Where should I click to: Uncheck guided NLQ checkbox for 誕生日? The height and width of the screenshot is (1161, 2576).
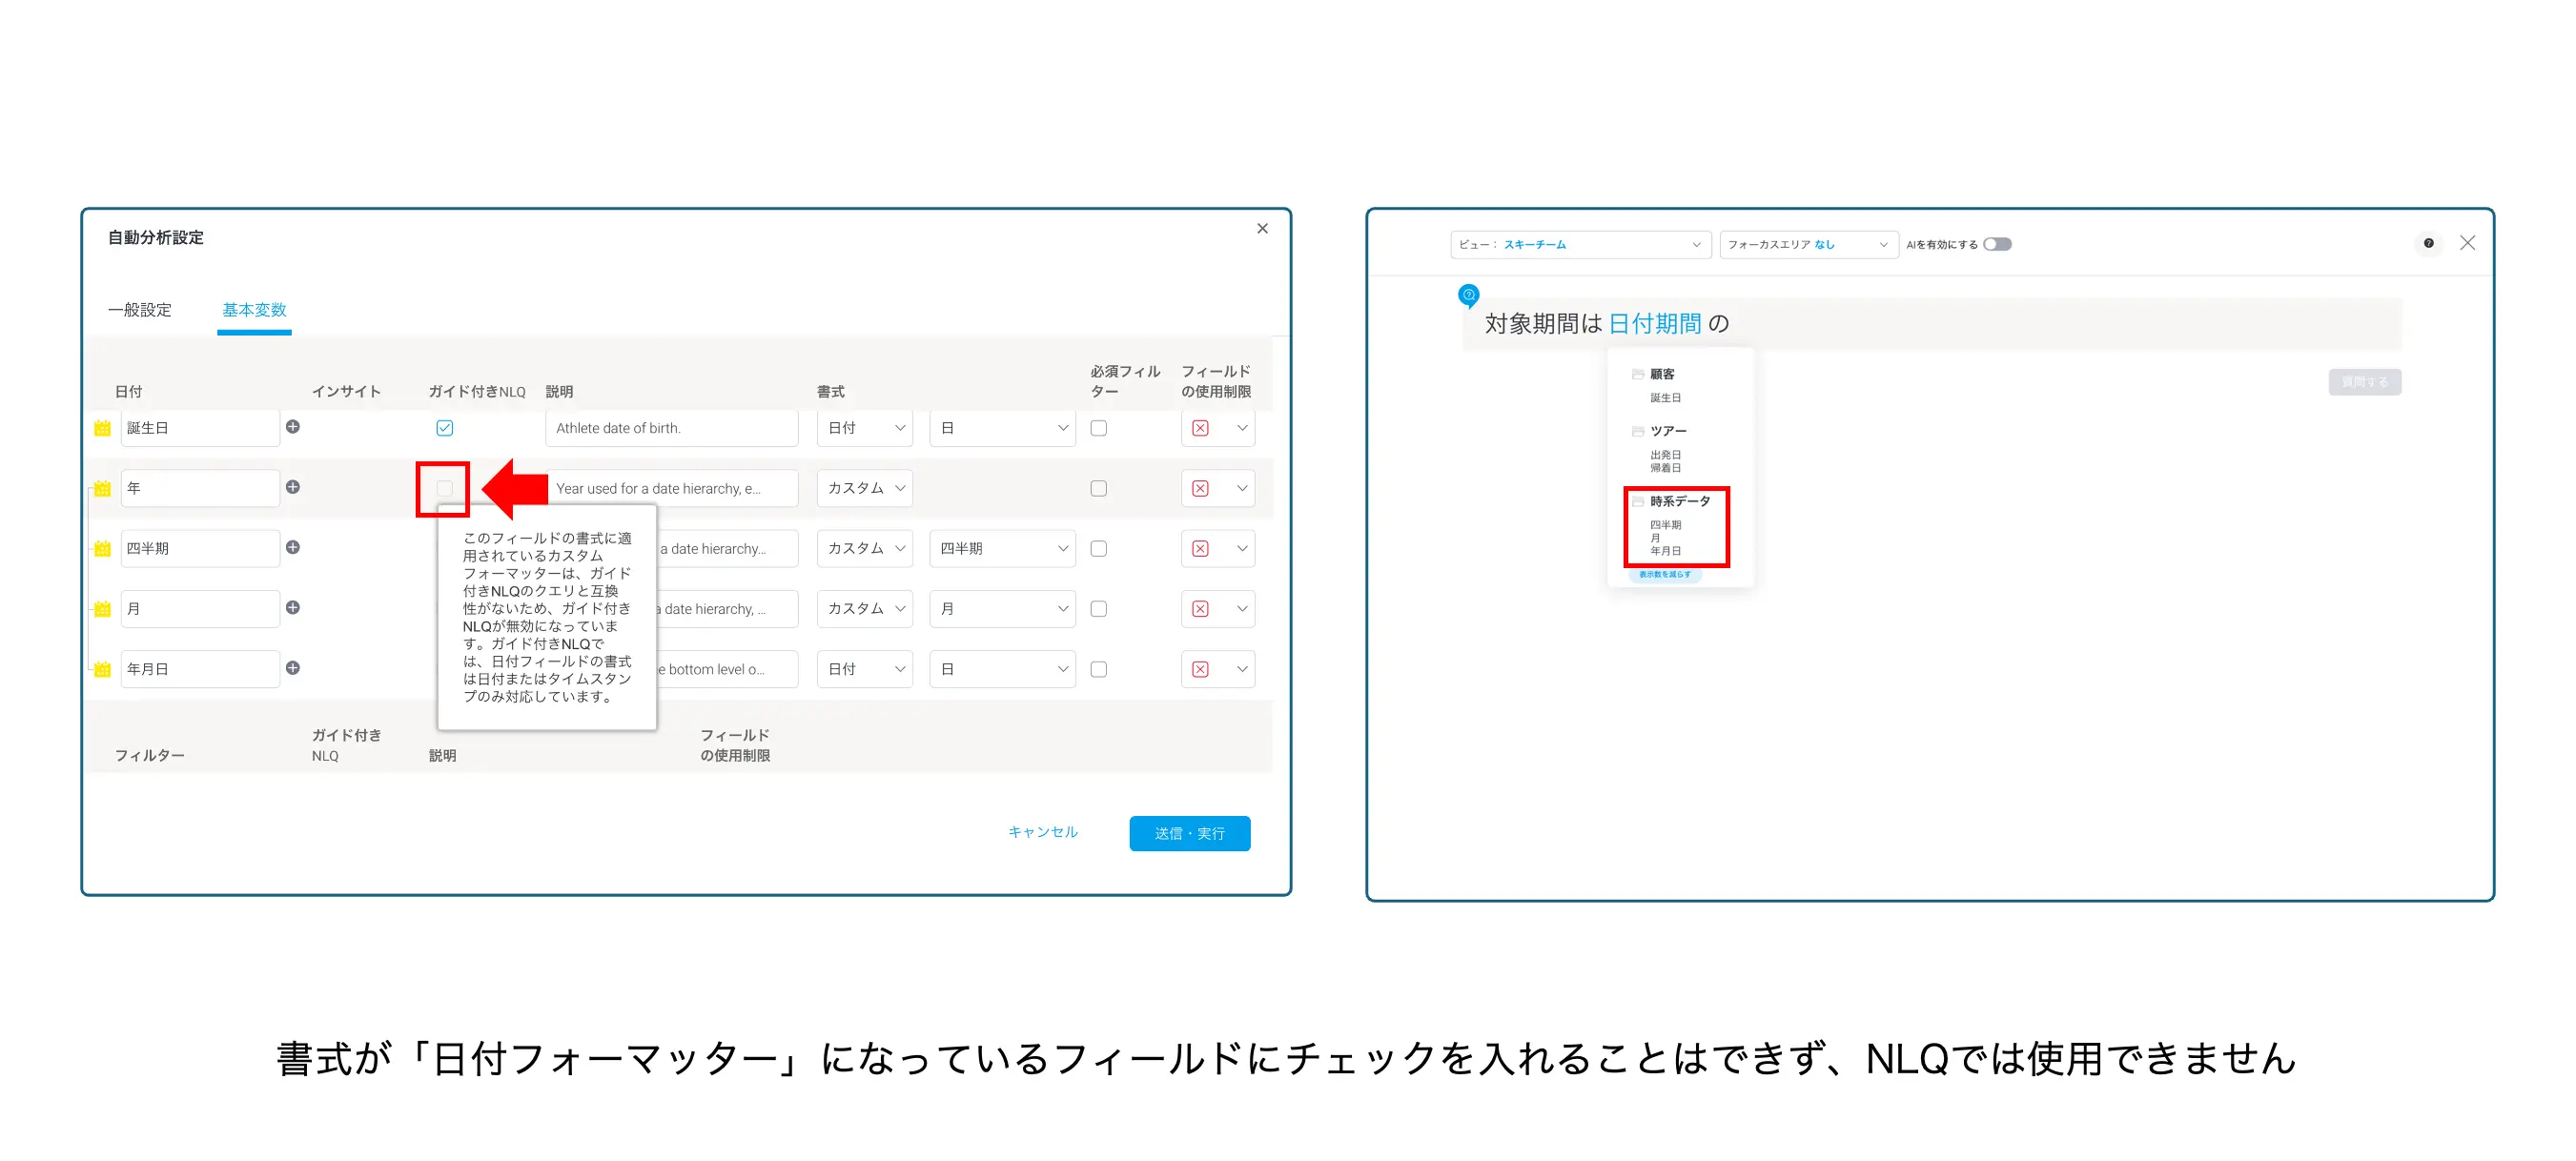click(445, 428)
